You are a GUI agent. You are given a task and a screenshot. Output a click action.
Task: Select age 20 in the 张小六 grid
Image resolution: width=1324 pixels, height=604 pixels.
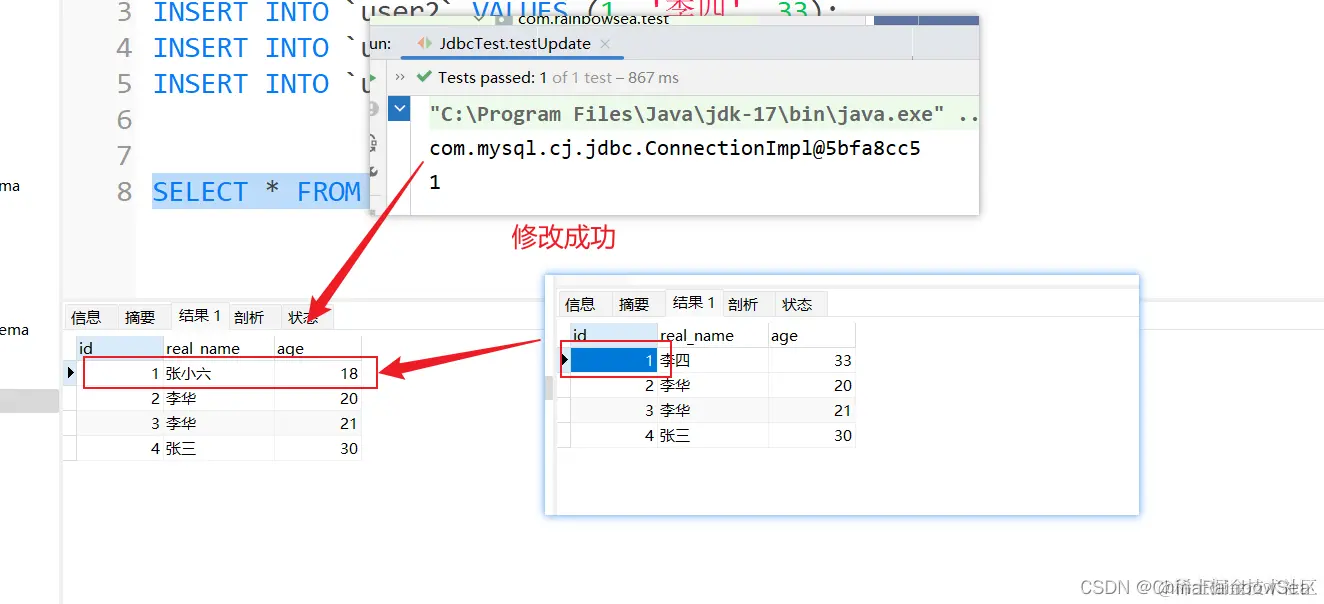click(318, 398)
